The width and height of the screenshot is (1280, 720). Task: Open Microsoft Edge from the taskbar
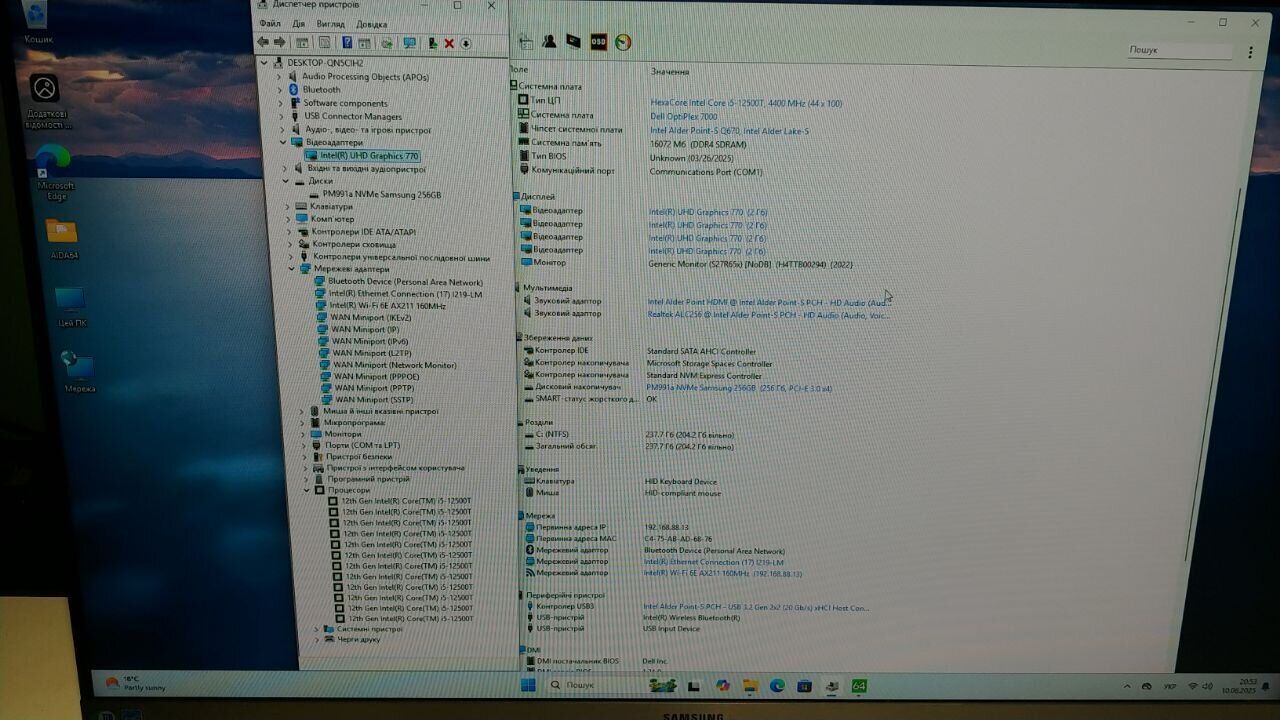pyautogui.click(x=777, y=686)
